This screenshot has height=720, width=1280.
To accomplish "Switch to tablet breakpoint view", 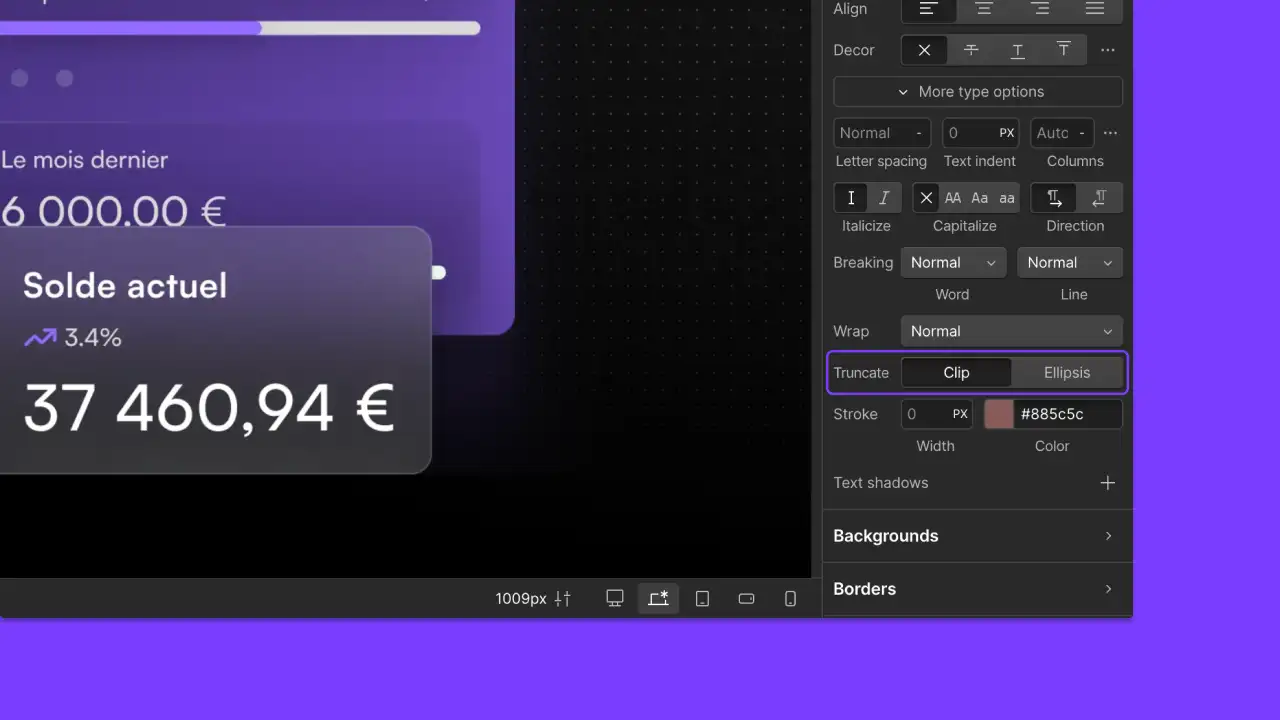I will point(702,598).
